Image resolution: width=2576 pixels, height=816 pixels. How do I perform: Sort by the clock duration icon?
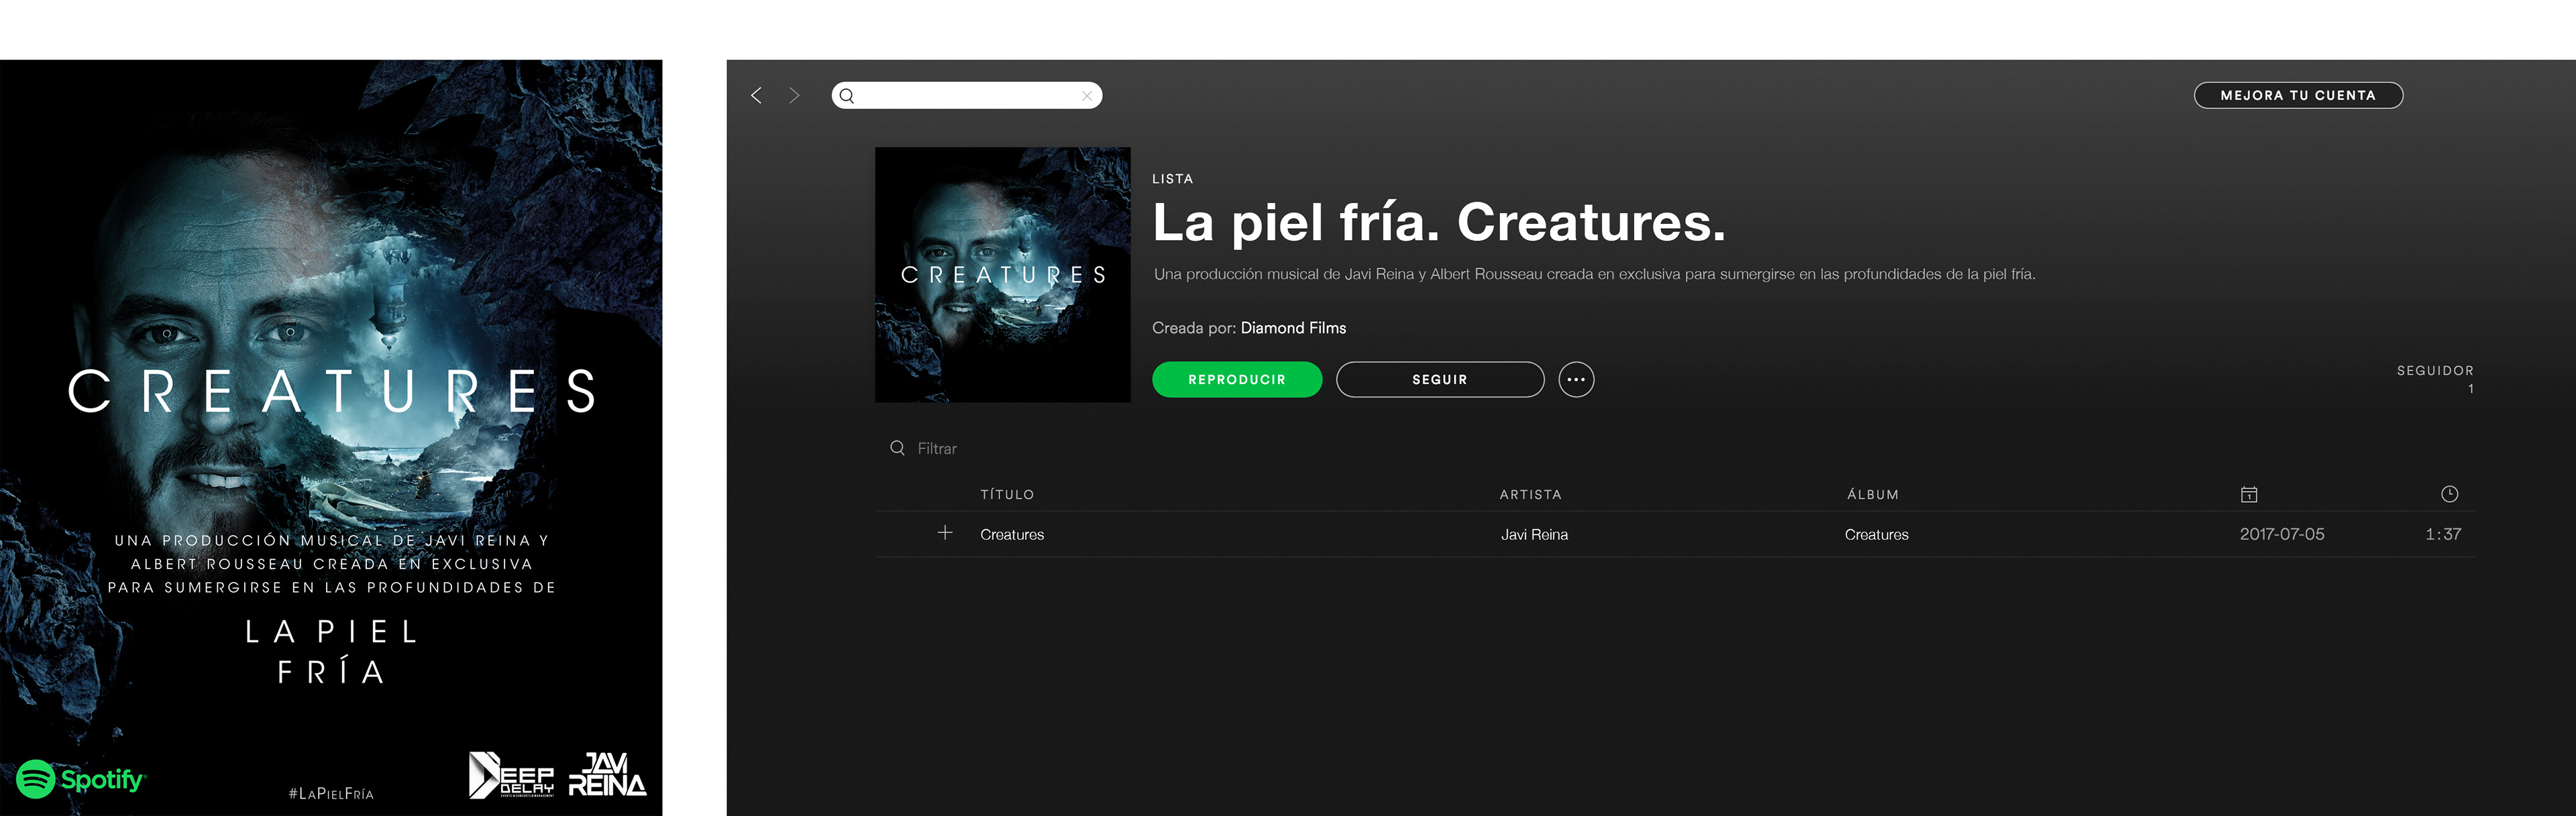point(2449,494)
